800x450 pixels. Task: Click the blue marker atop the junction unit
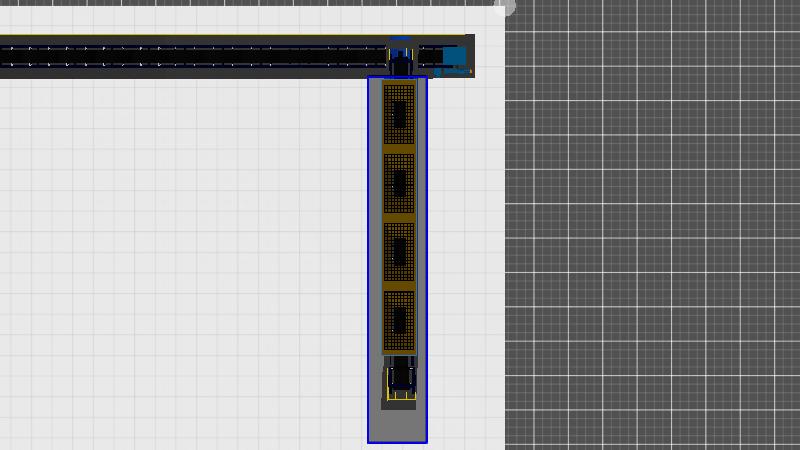click(400, 40)
